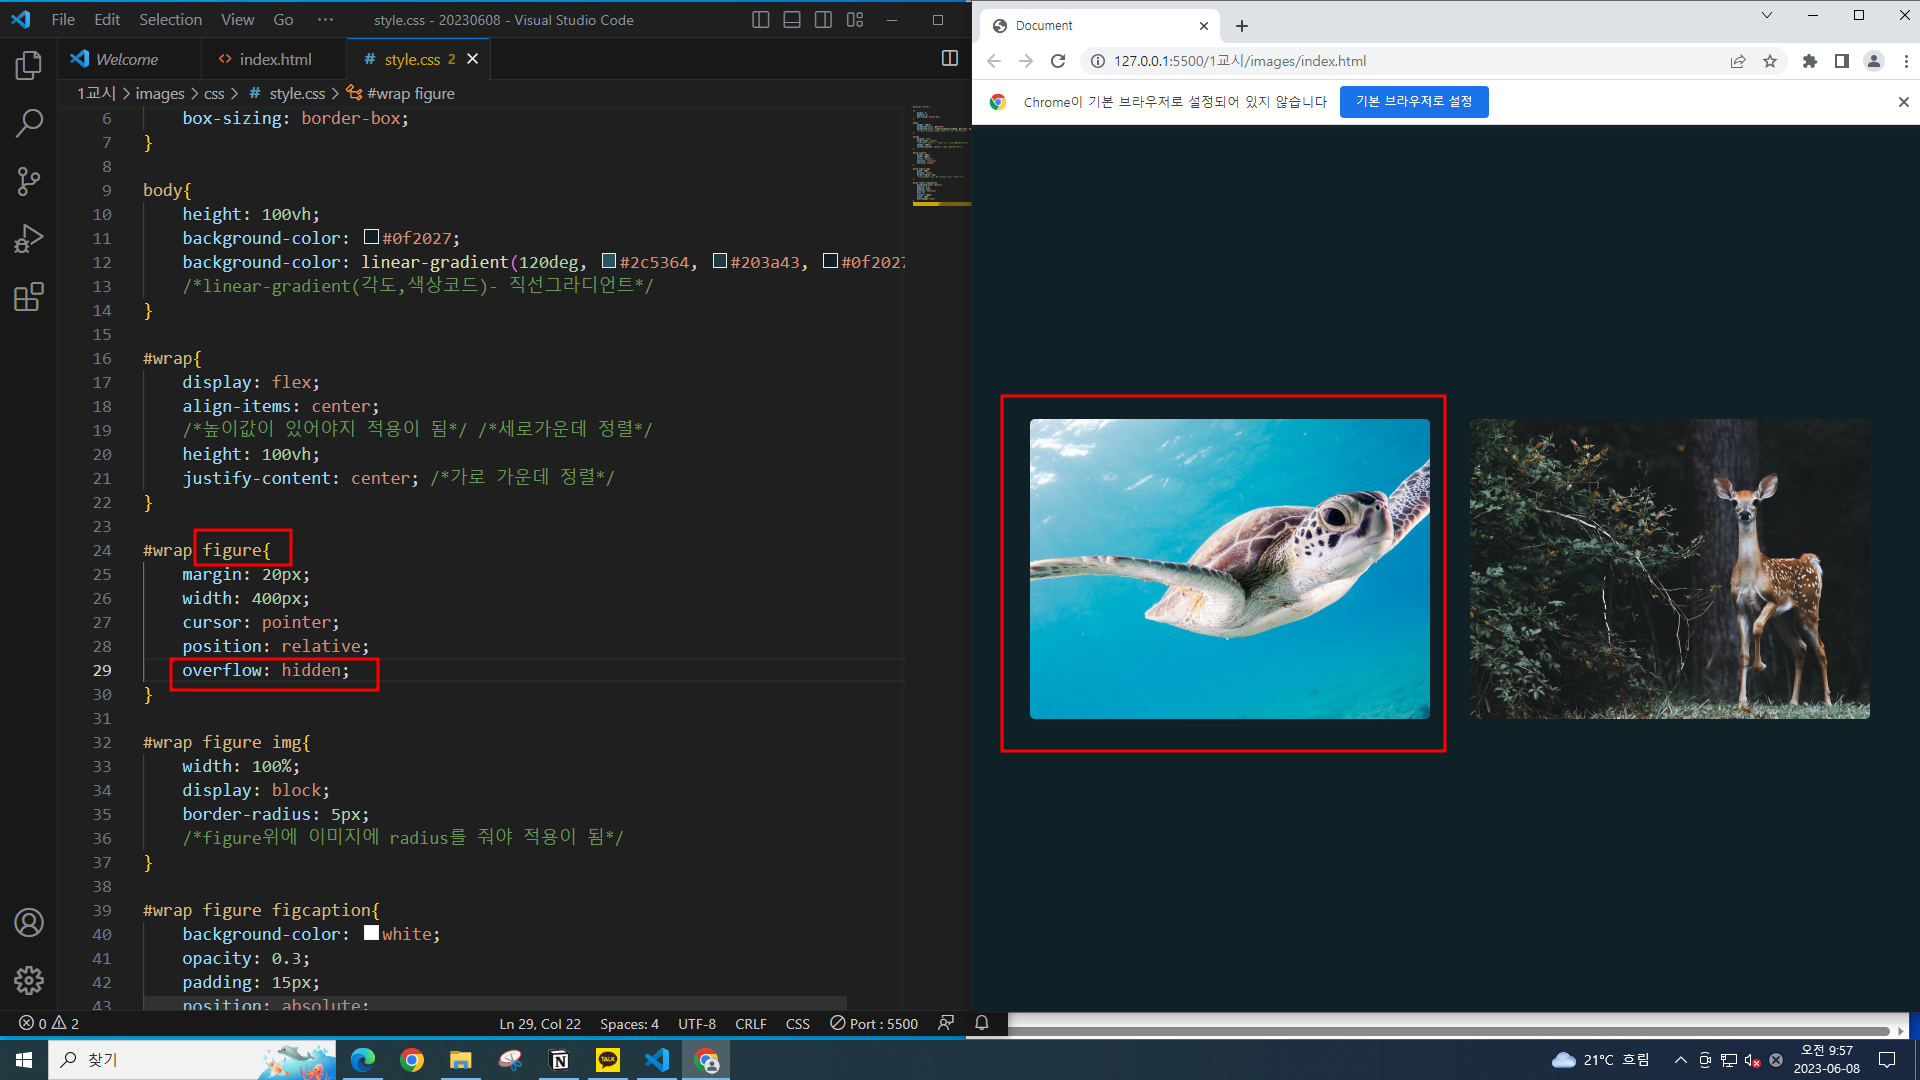Open Run and Debug view
This screenshot has height=1080, width=1920.
pyautogui.click(x=29, y=239)
